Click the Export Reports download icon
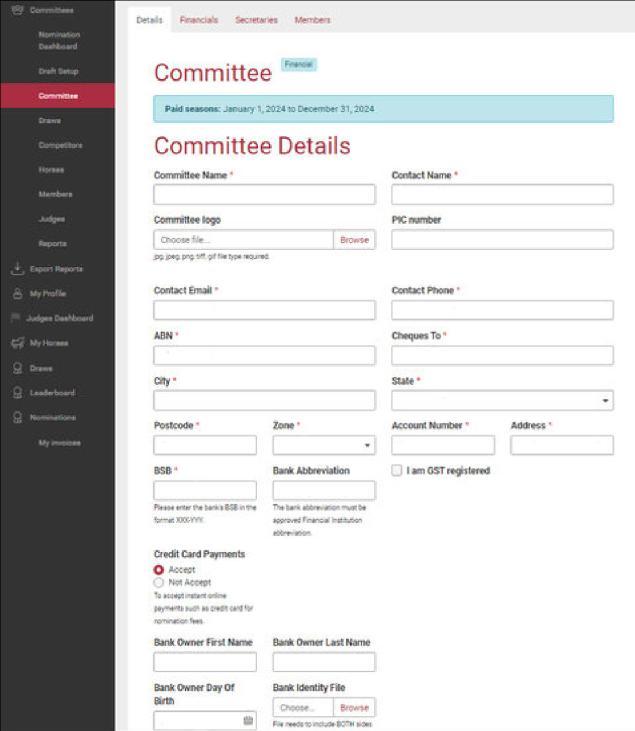The height and width of the screenshot is (731, 635). [17, 269]
